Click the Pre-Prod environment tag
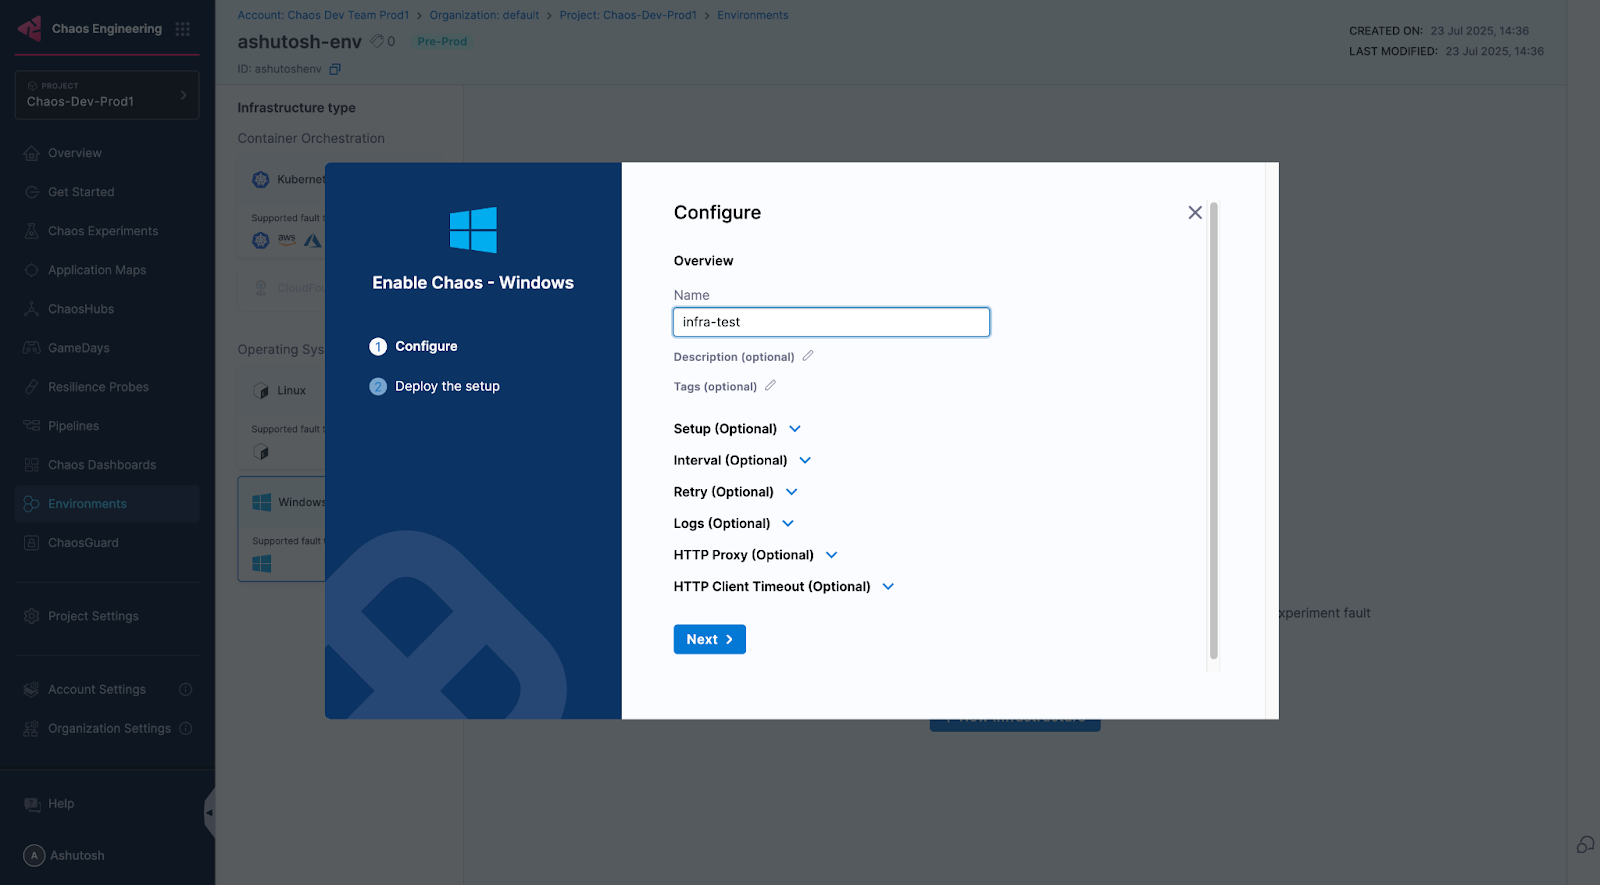Viewport: 1600px width, 885px height. tap(442, 41)
